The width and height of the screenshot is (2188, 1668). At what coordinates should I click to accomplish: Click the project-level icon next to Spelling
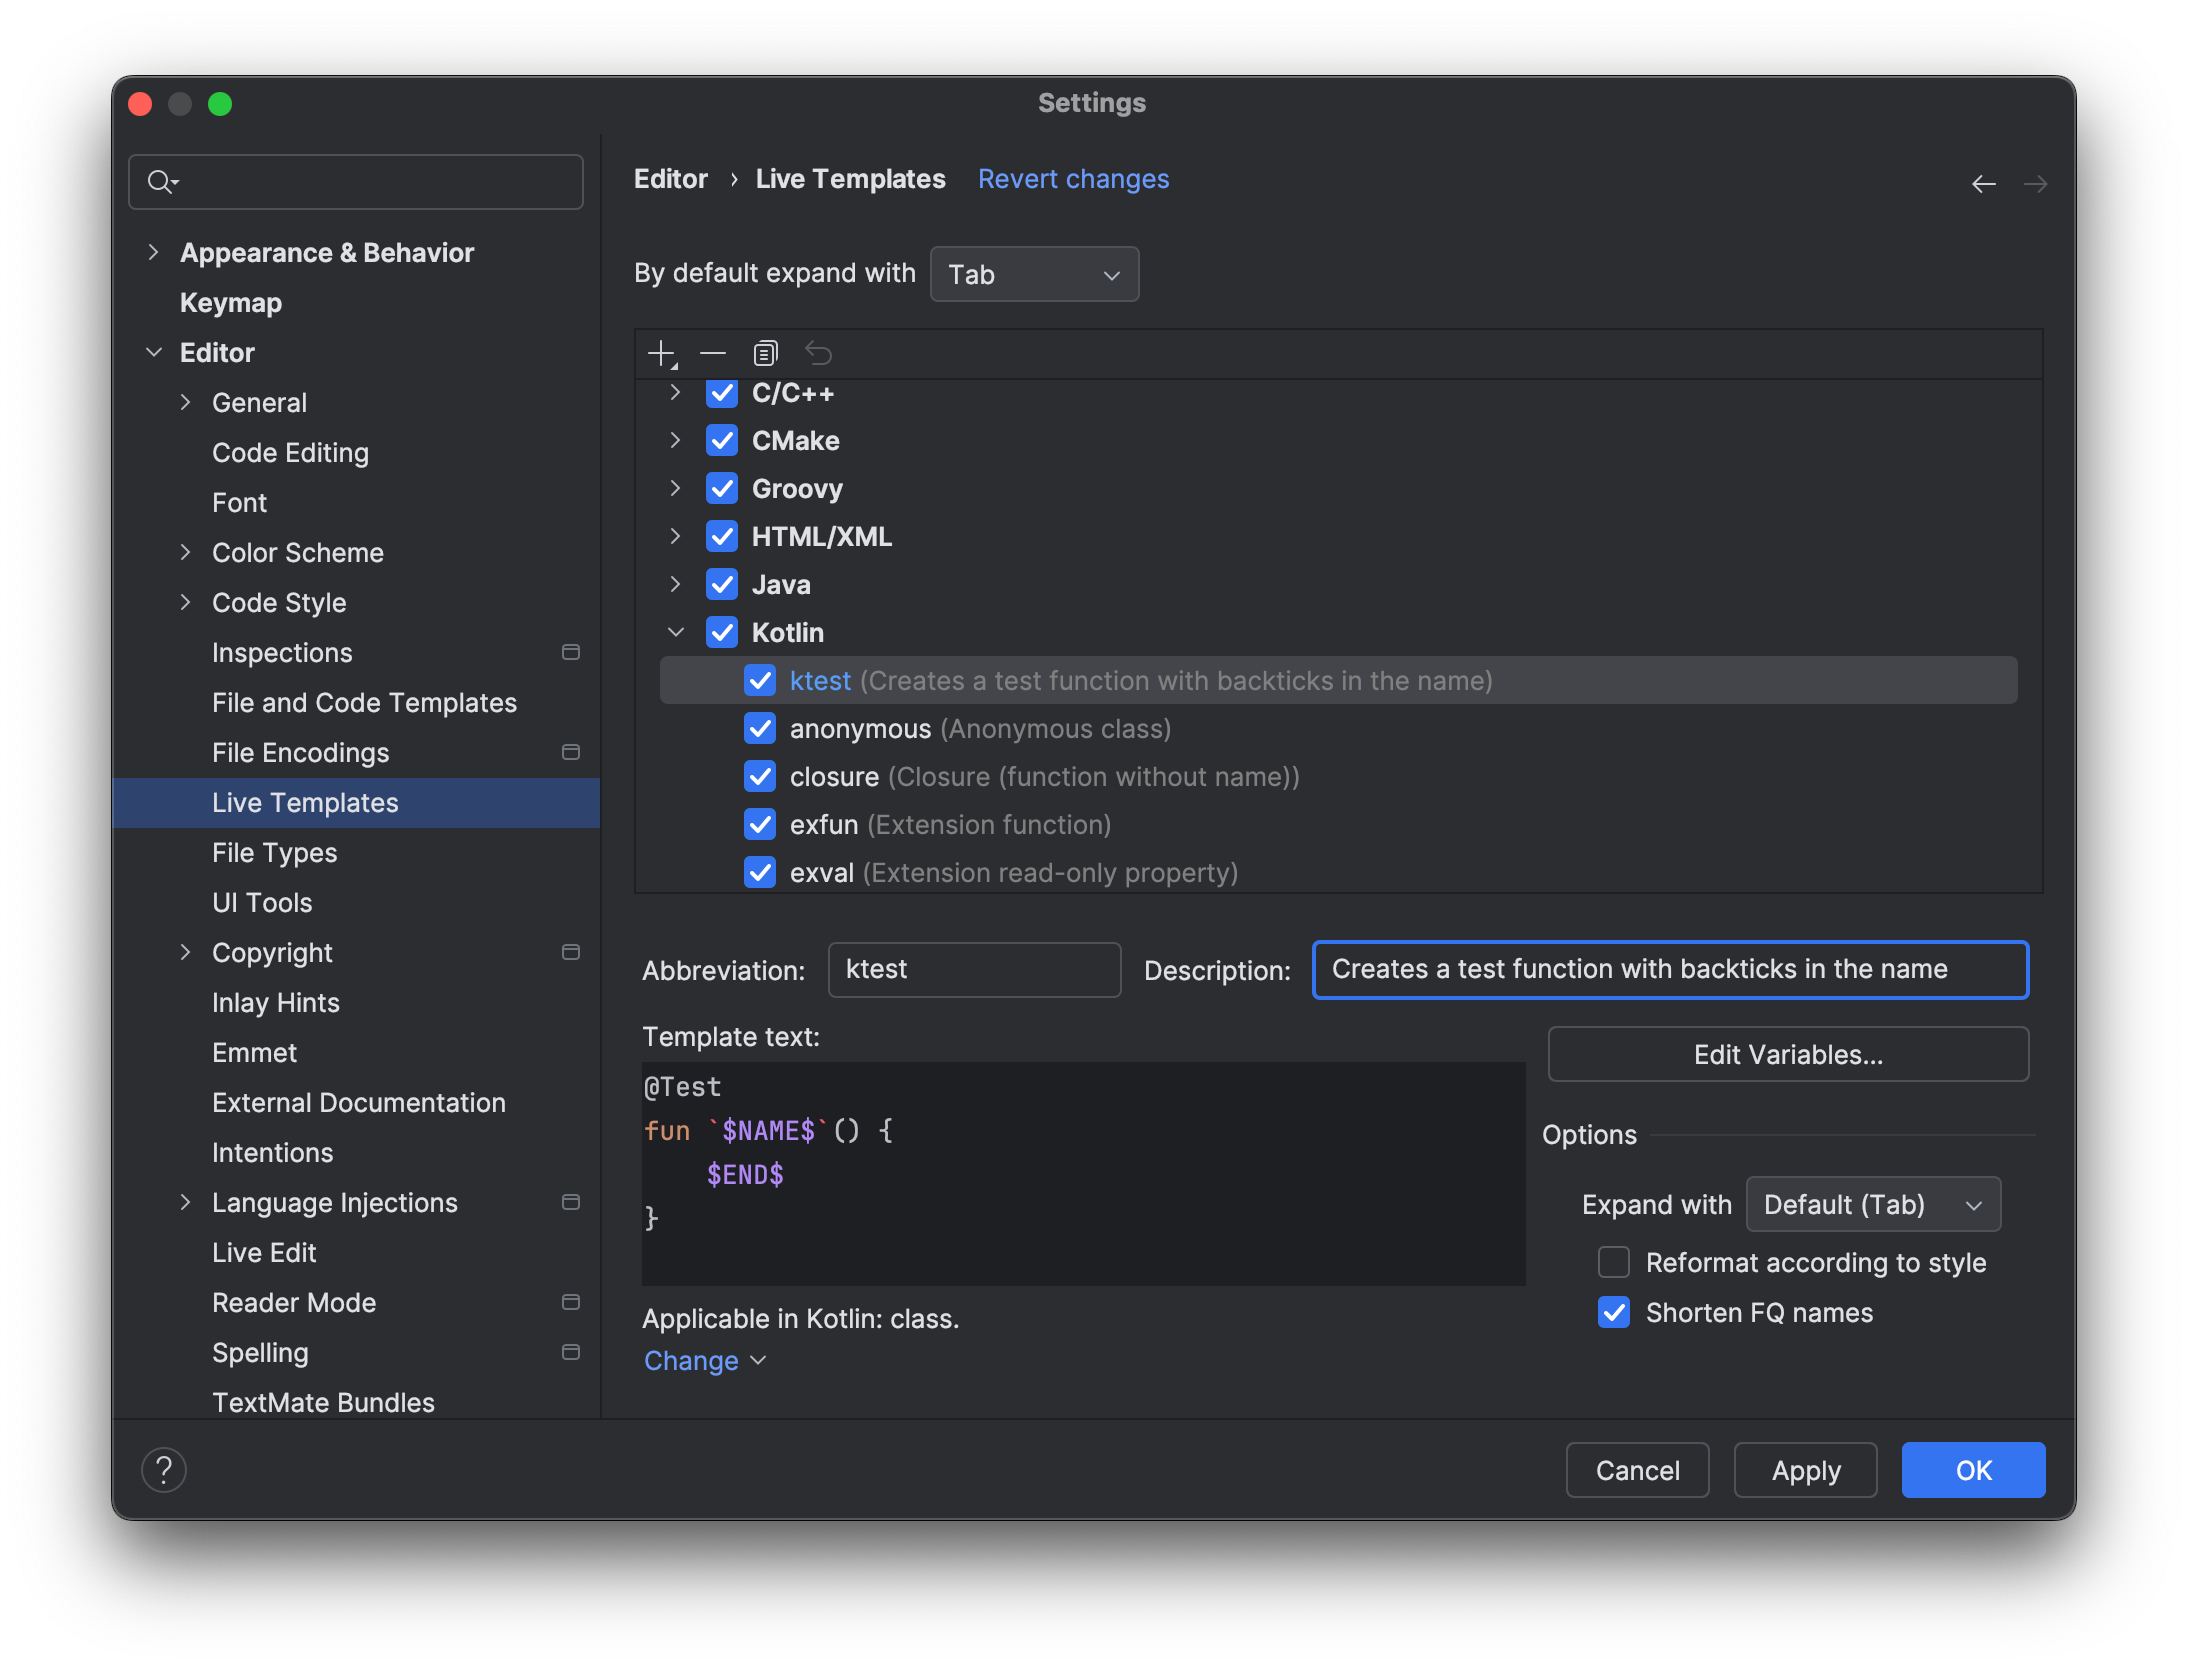[571, 1352]
